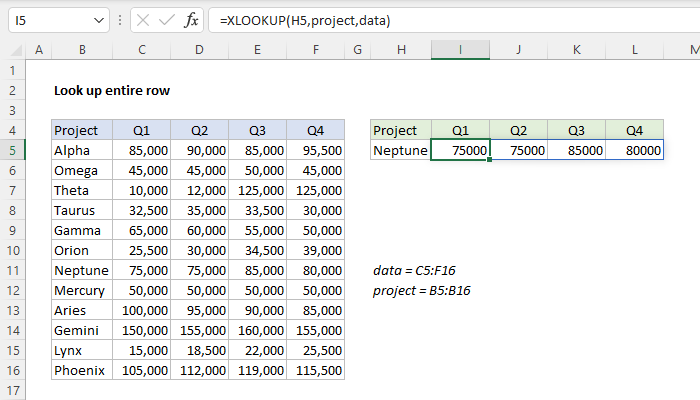
Task: Select column E header
Action: [x=258, y=50]
